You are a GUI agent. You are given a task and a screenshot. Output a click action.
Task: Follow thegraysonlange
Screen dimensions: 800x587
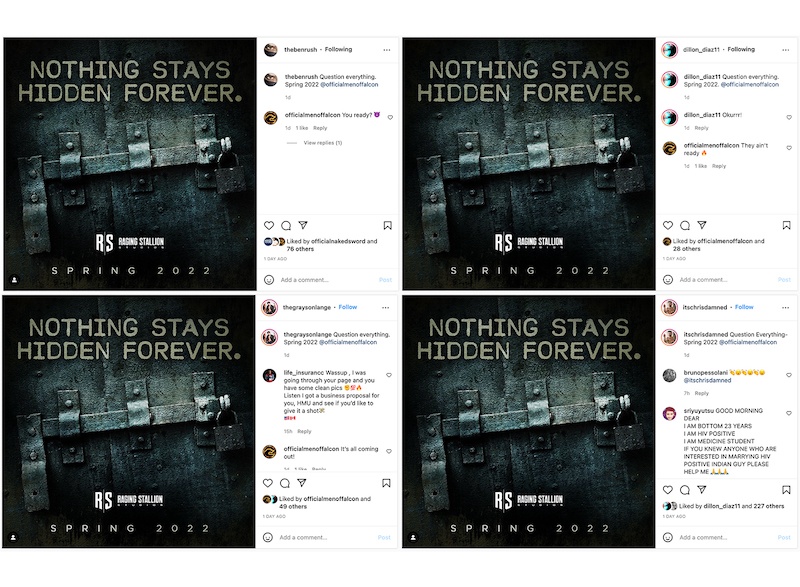(x=347, y=307)
